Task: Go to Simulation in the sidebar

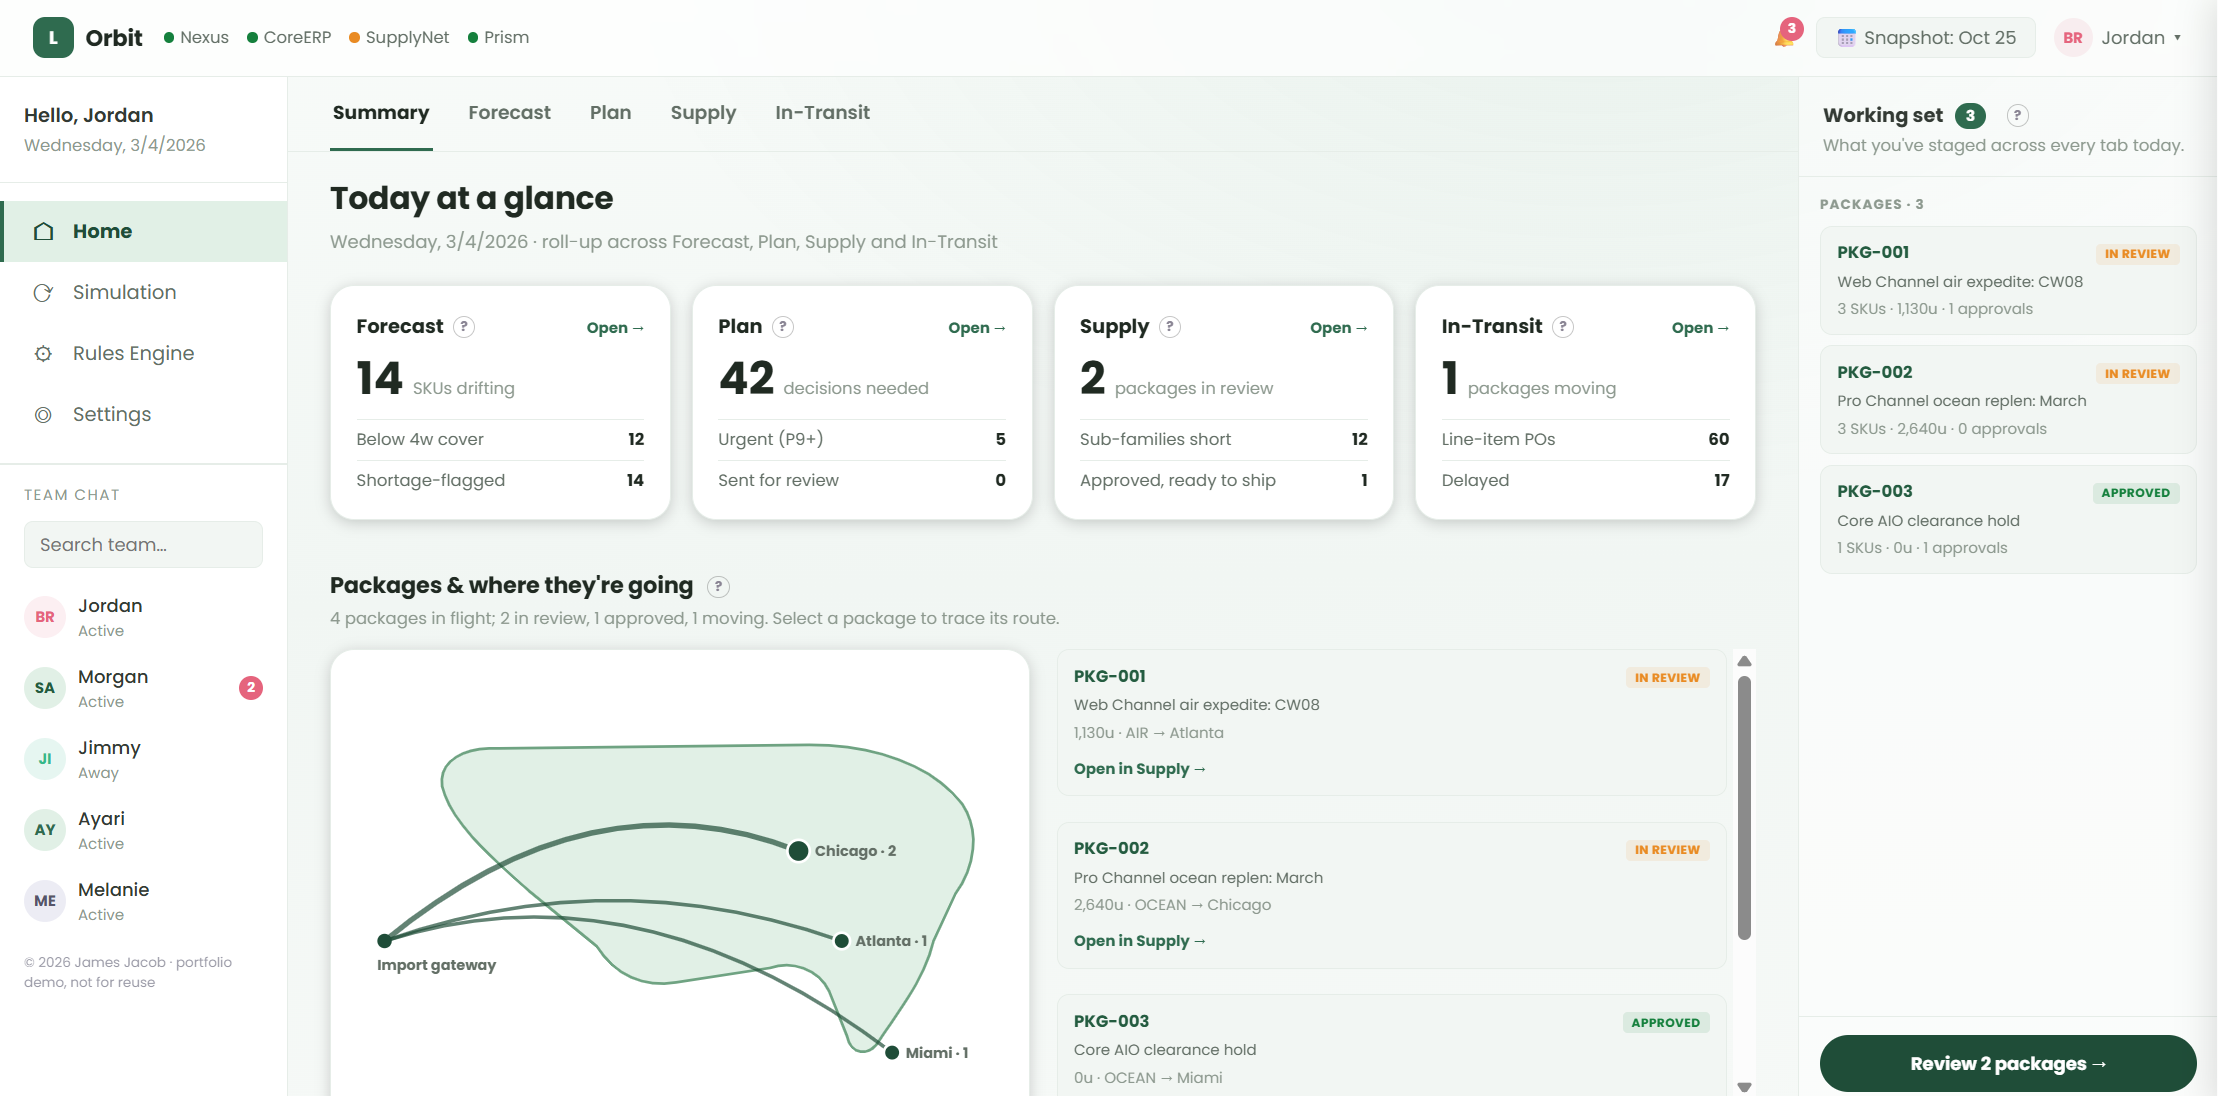Action: point(144,293)
